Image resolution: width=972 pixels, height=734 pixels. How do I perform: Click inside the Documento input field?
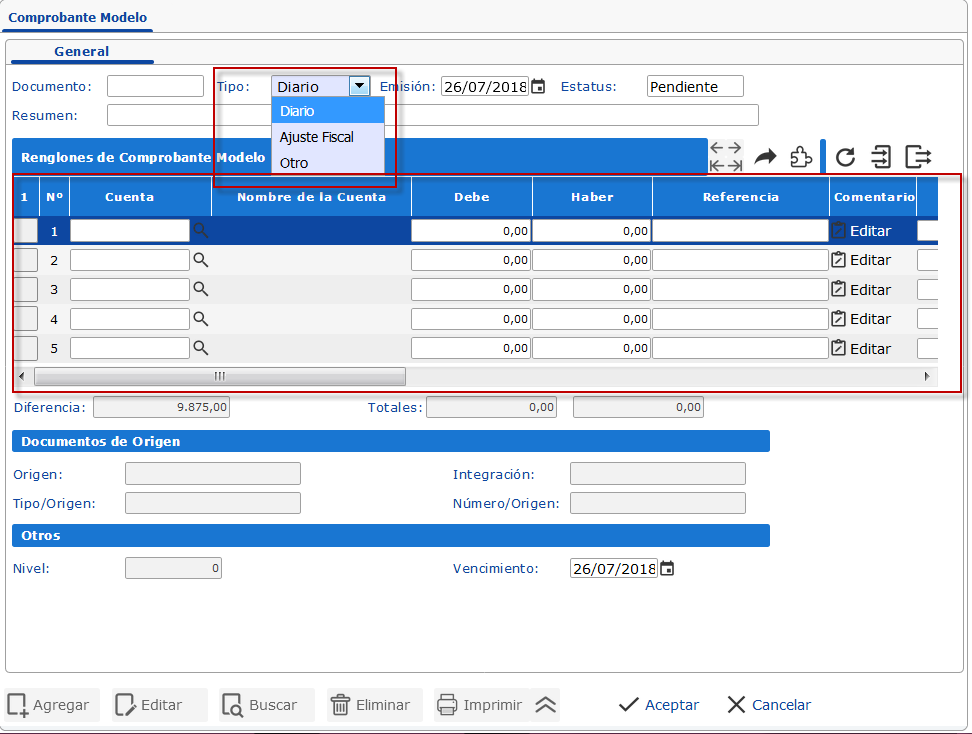coord(154,86)
